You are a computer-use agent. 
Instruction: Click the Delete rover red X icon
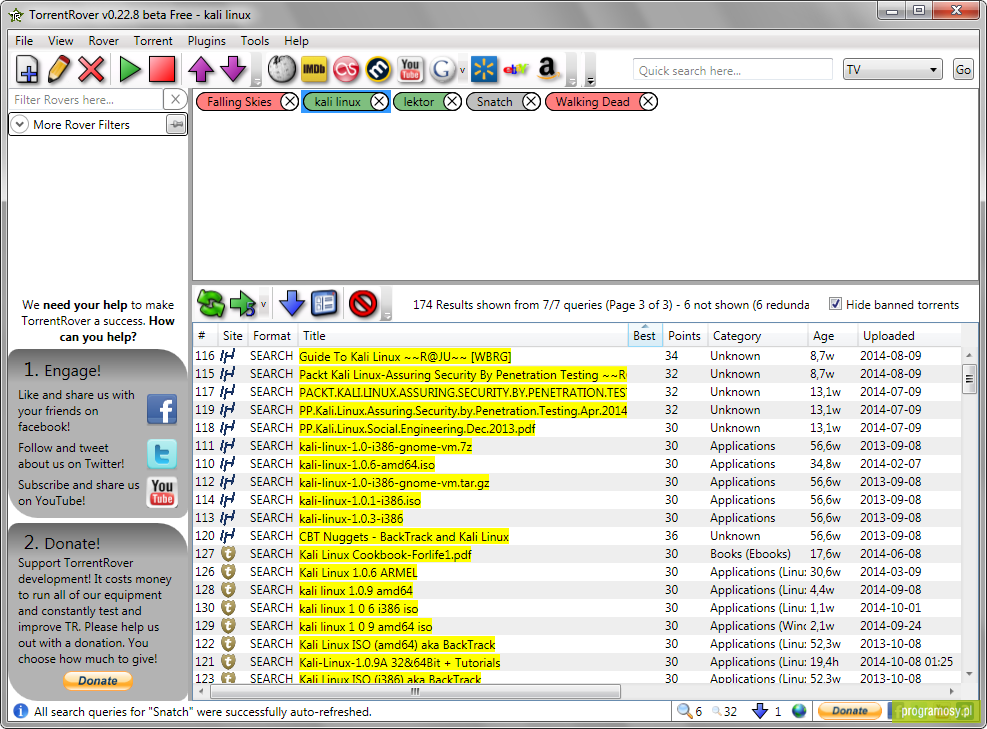(91, 69)
